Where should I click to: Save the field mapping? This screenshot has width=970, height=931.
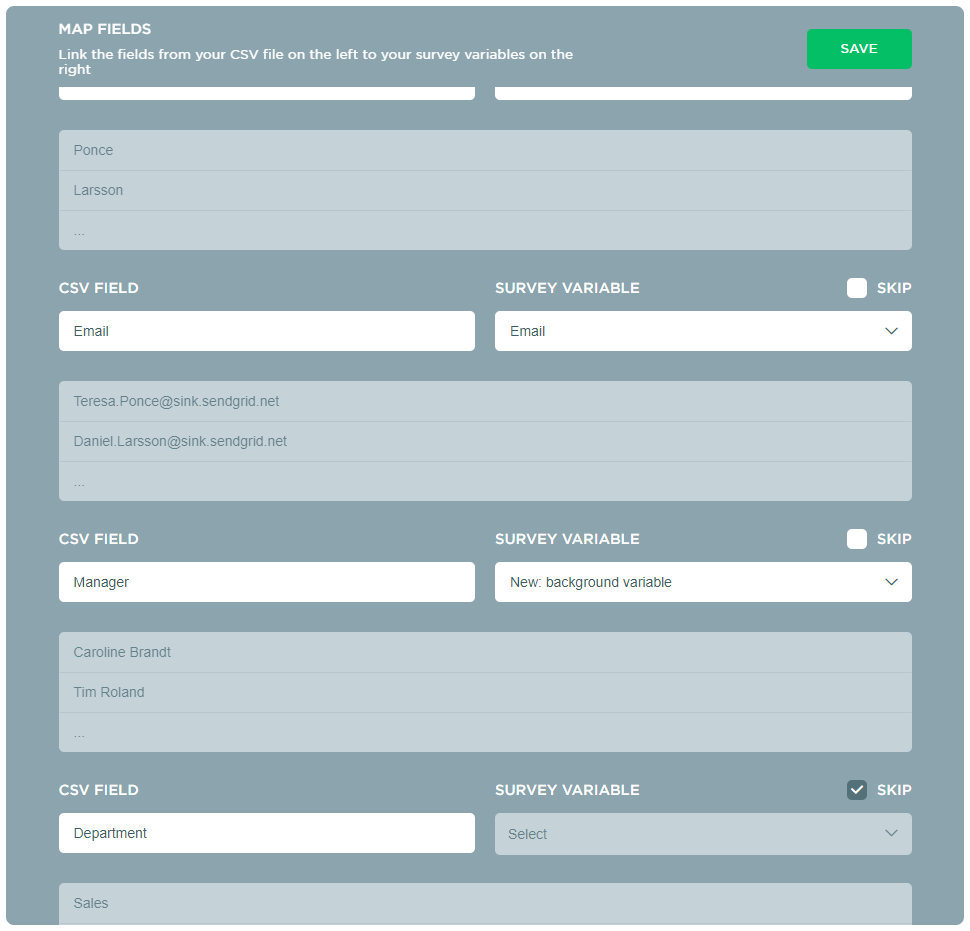click(859, 49)
